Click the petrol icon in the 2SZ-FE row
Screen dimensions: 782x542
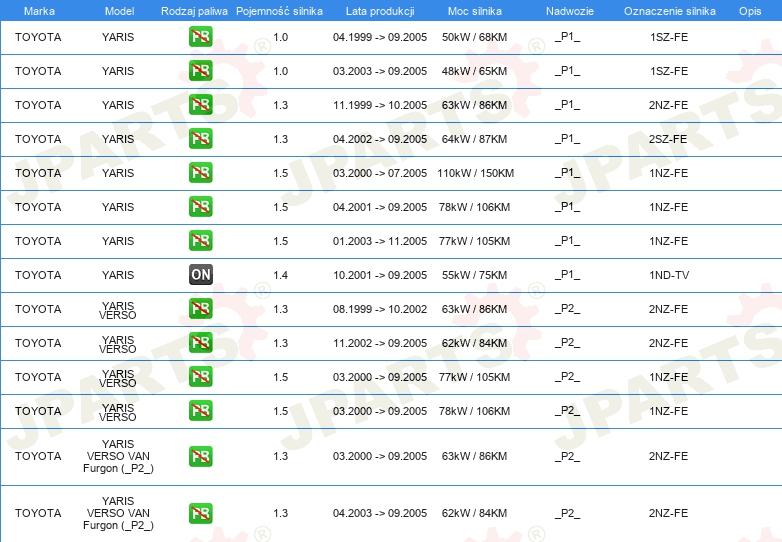point(200,139)
